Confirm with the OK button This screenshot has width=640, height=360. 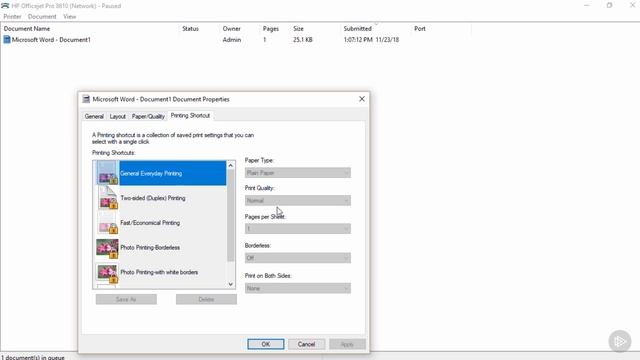click(266, 344)
